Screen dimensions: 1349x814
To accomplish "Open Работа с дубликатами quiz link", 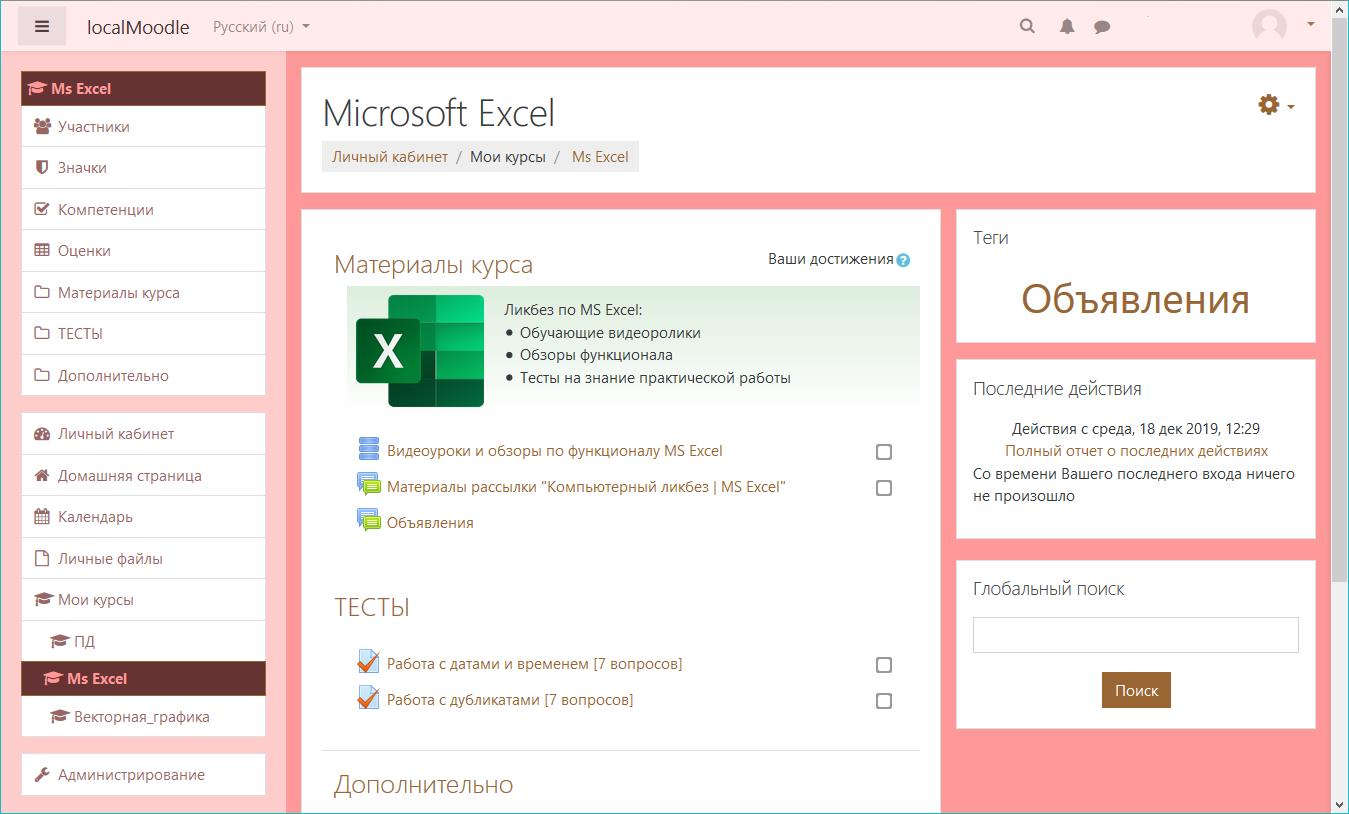I will [x=510, y=700].
